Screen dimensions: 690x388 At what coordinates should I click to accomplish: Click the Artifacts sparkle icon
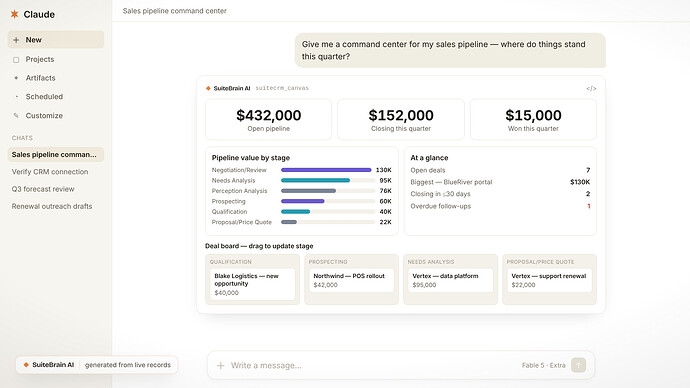pyautogui.click(x=16, y=78)
